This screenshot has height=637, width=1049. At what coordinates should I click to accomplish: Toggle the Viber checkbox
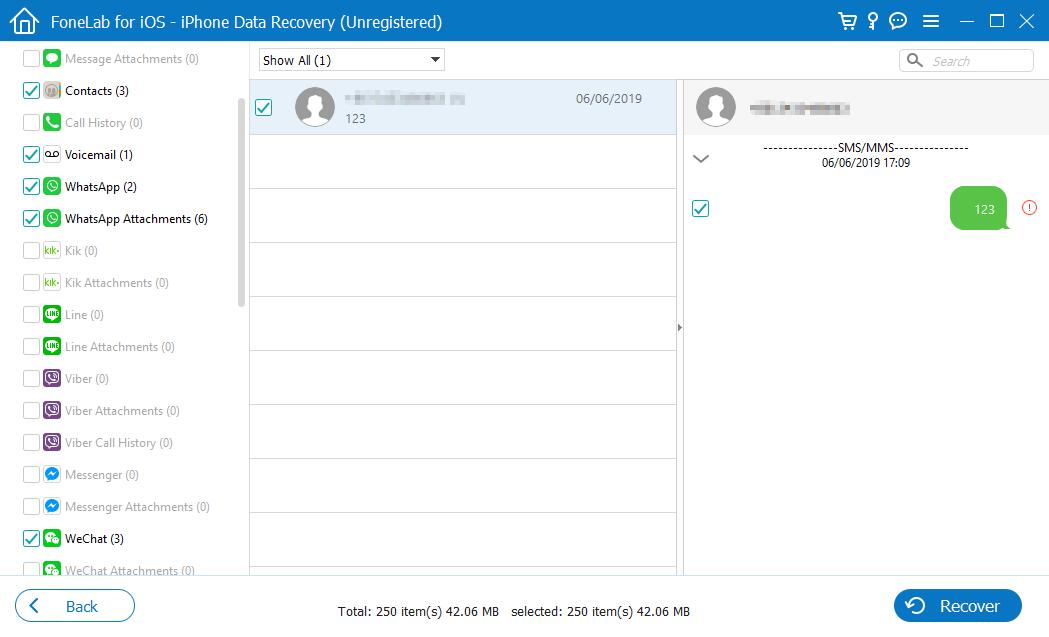tap(31, 379)
